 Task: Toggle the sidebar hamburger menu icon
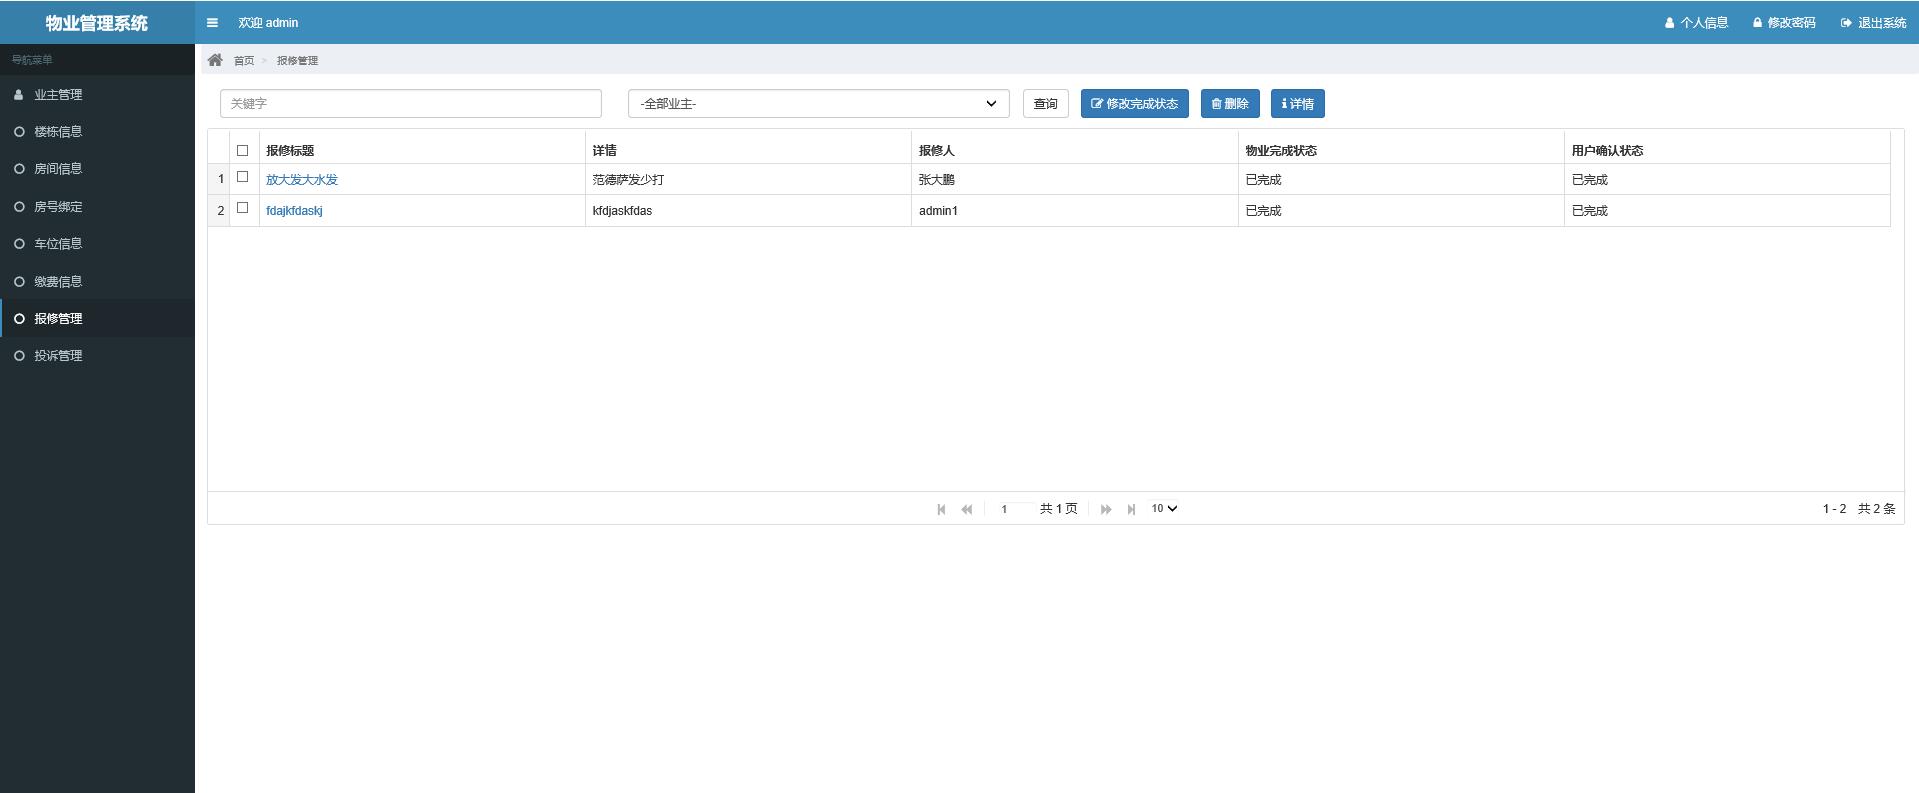click(x=212, y=23)
